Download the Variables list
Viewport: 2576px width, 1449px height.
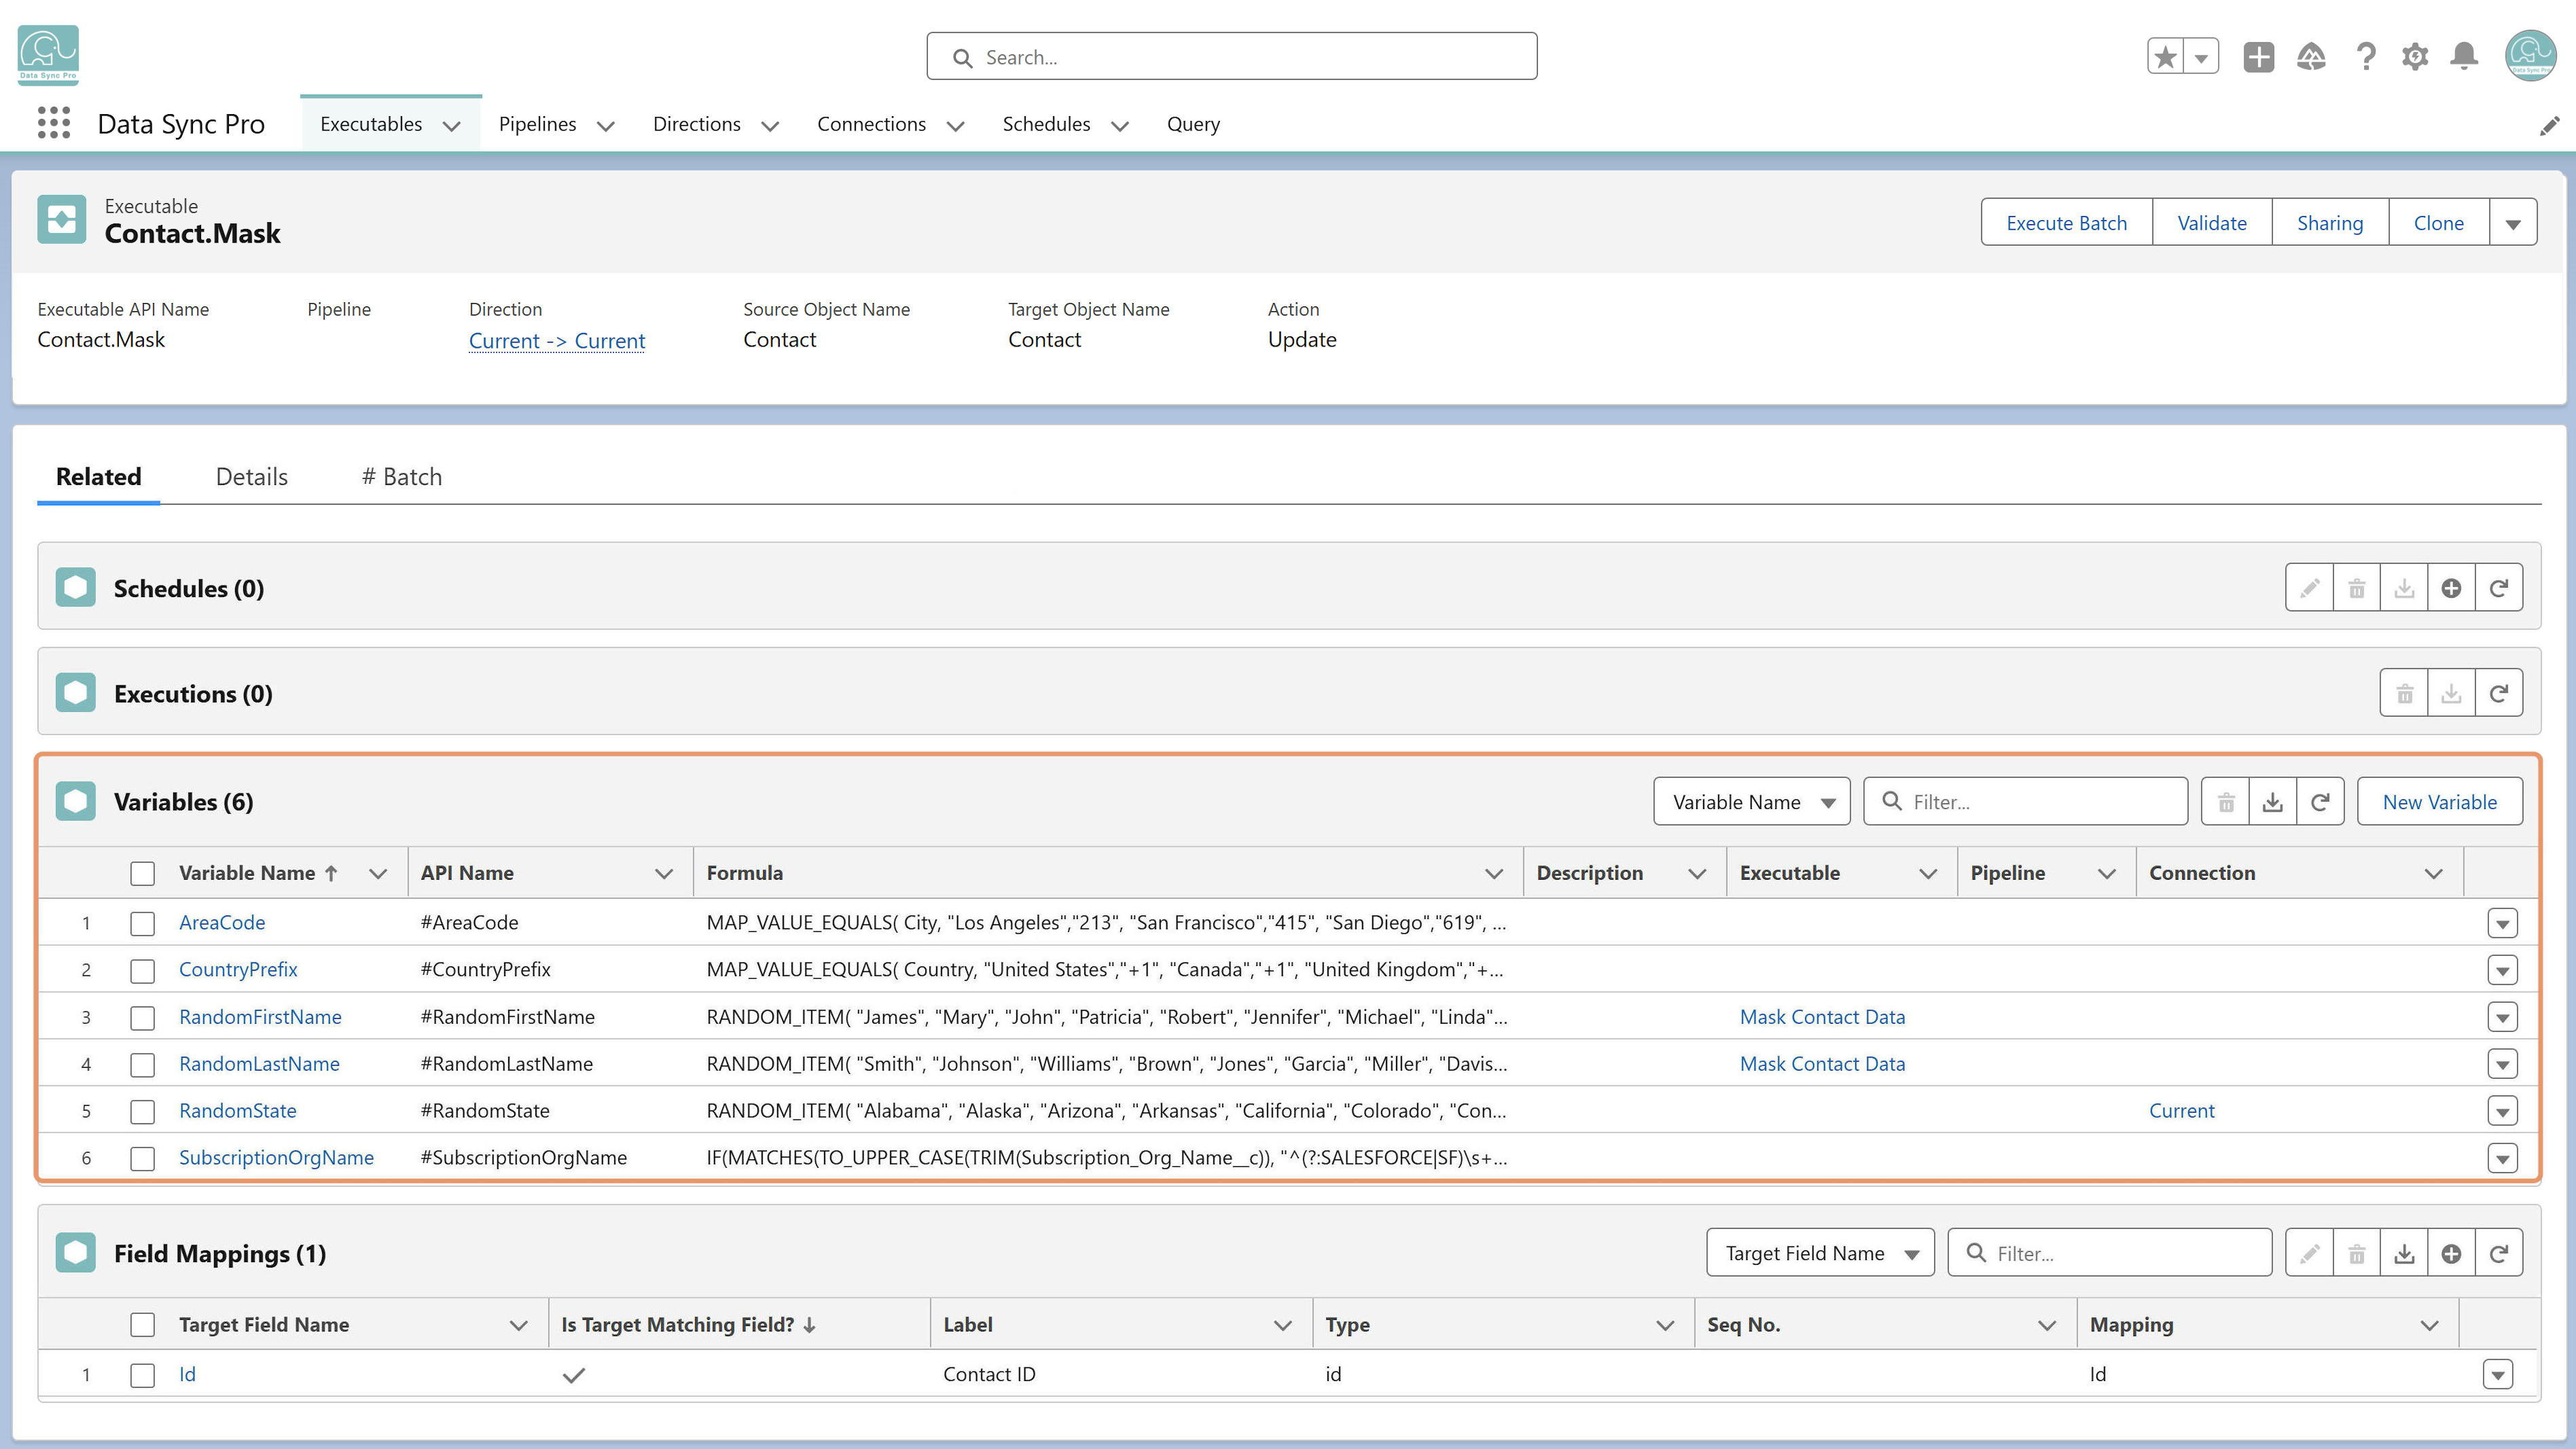click(x=2272, y=802)
